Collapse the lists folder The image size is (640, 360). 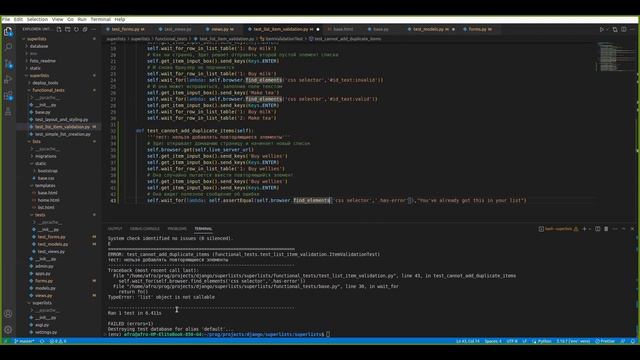[x=37, y=142]
